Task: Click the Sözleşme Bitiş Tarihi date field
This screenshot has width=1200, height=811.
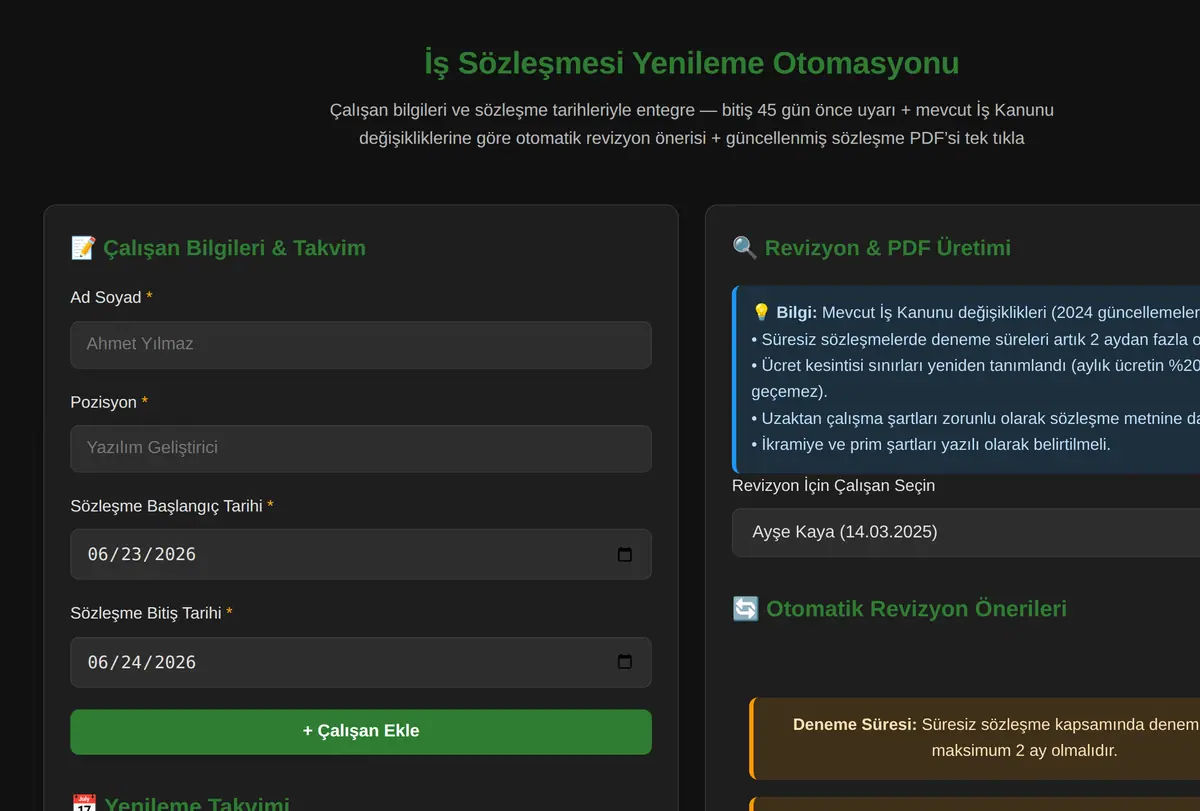Action: [x=361, y=662]
